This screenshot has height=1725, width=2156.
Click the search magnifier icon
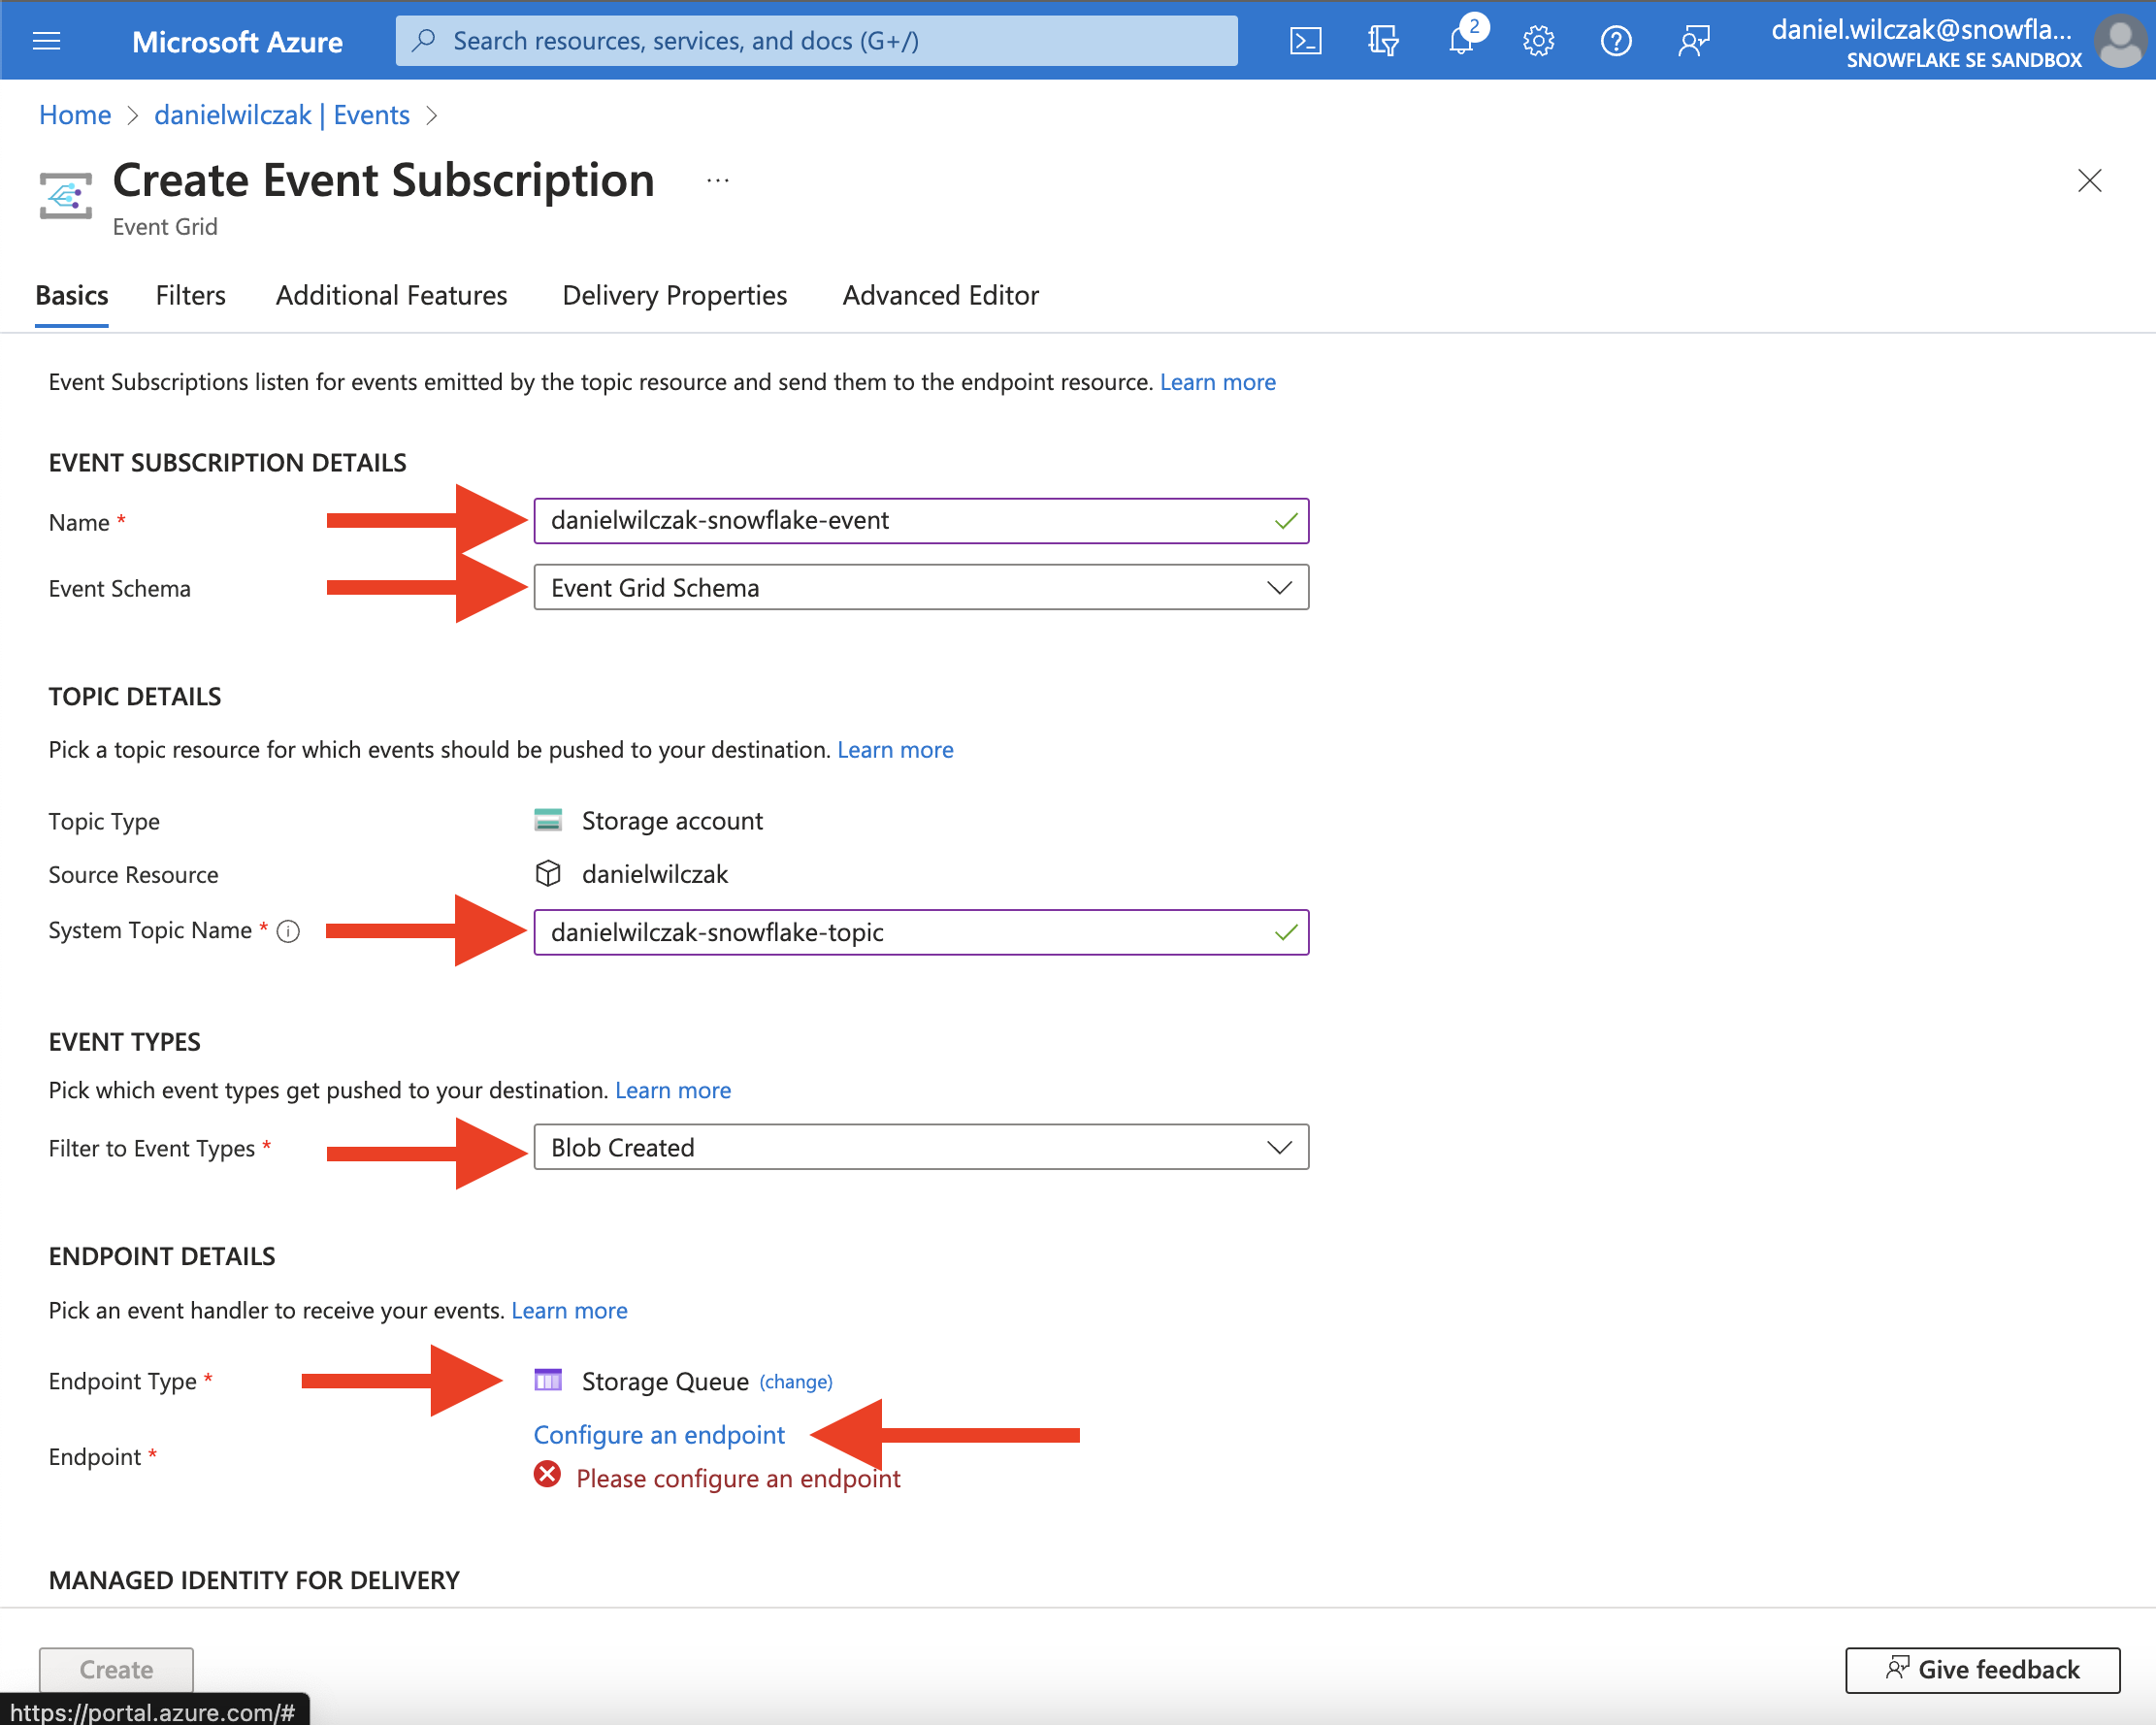pyautogui.click(x=425, y=41)
